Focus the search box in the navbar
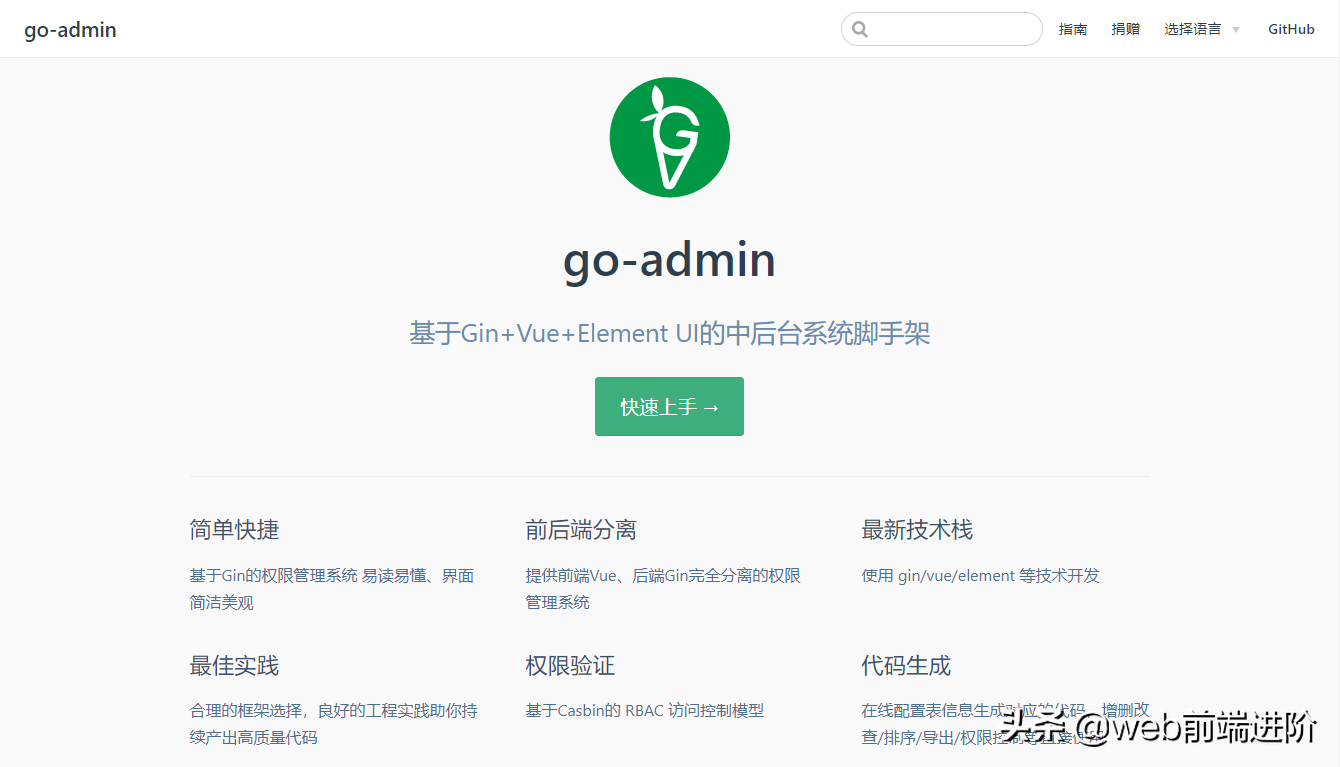 (941, 29)
